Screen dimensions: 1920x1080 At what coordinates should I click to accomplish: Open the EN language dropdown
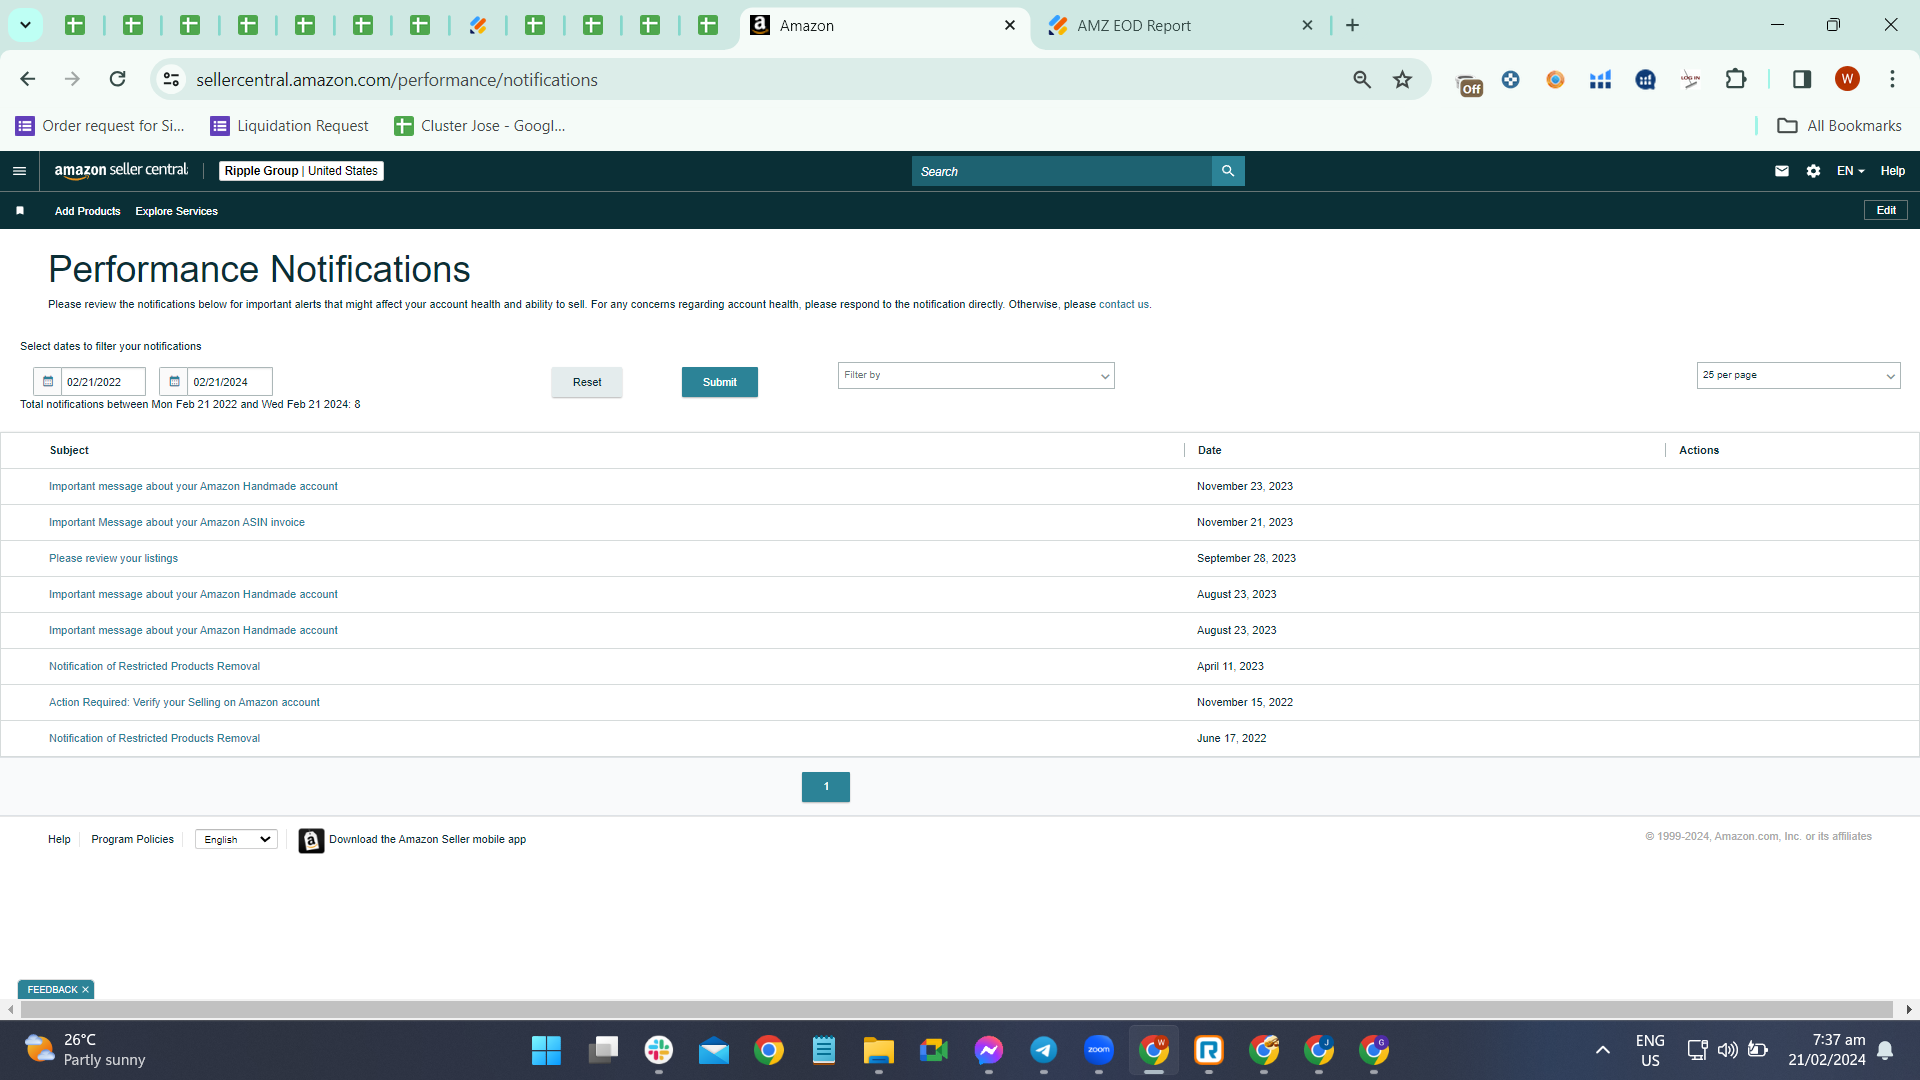[x=1851, y=171]
